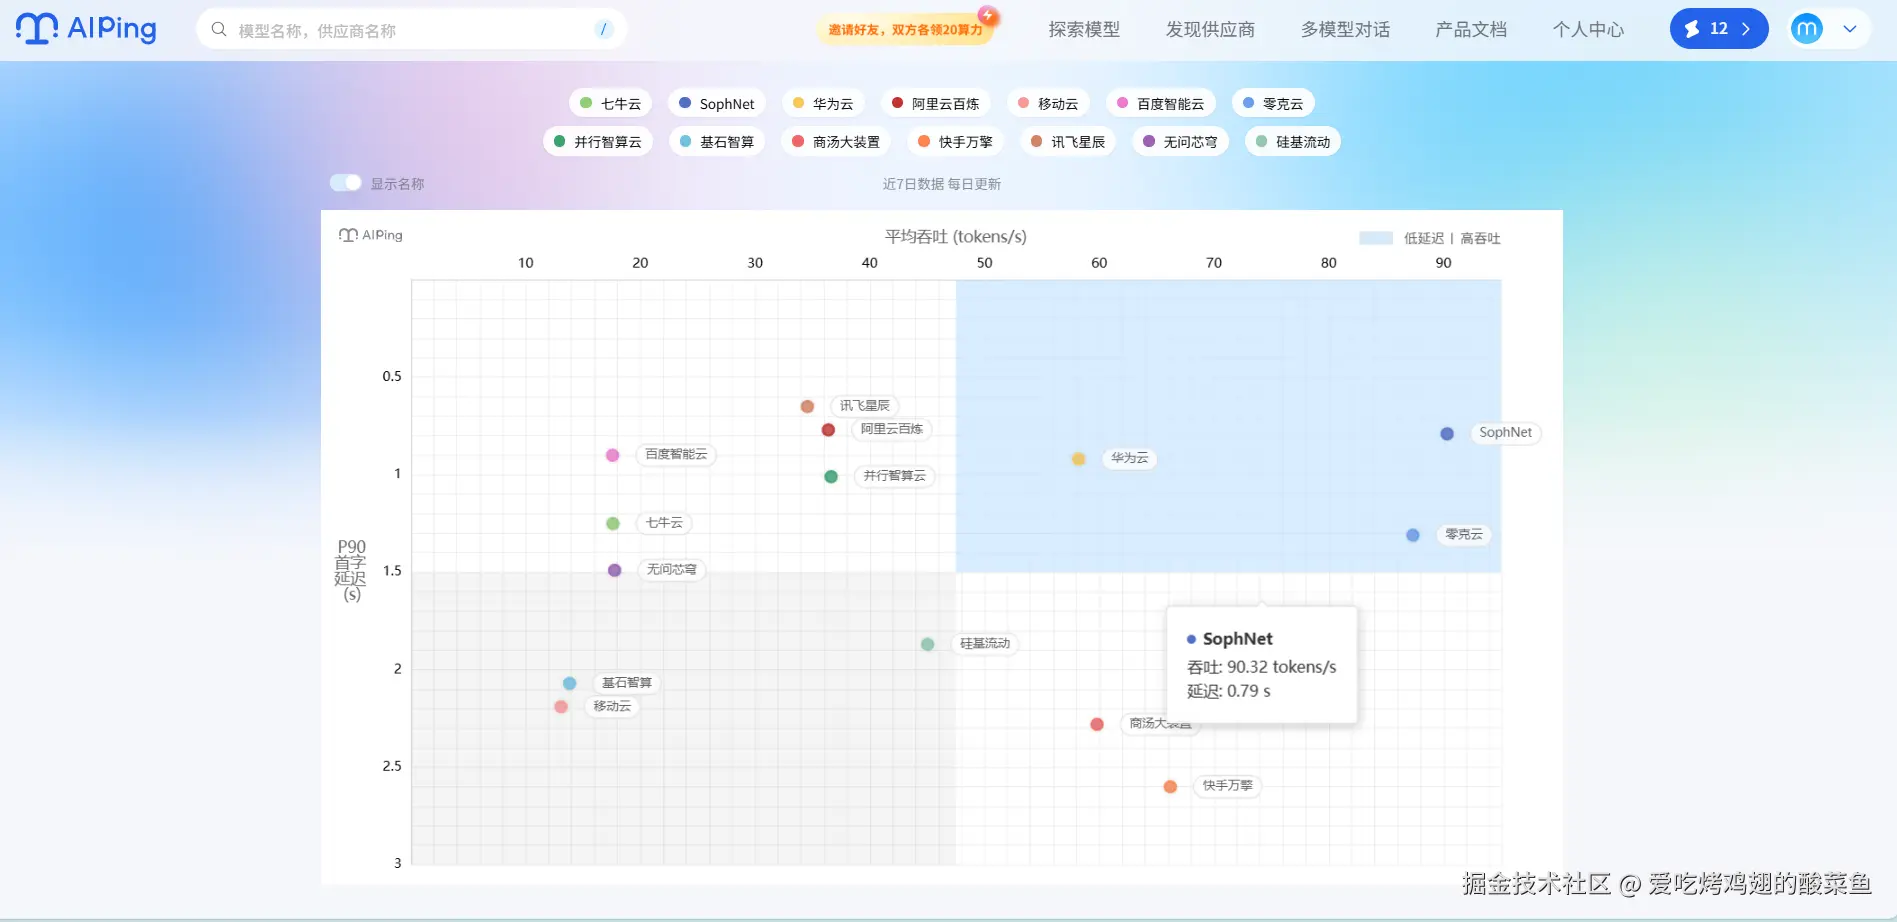Image resolution: width=1897 pixels, height=922 pixels.
Task: Click the 近7日数据 每日更新 note
Action: 942,184
